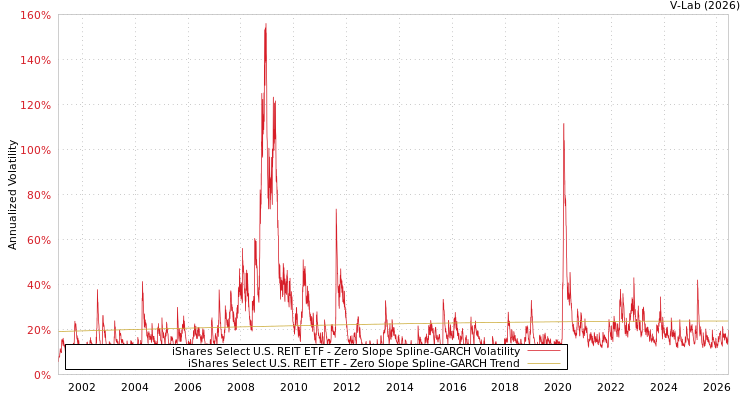Viewport: 750px width, 400px height.
Task: Click the red volatility legend line sample
Action: coord(544,351)
